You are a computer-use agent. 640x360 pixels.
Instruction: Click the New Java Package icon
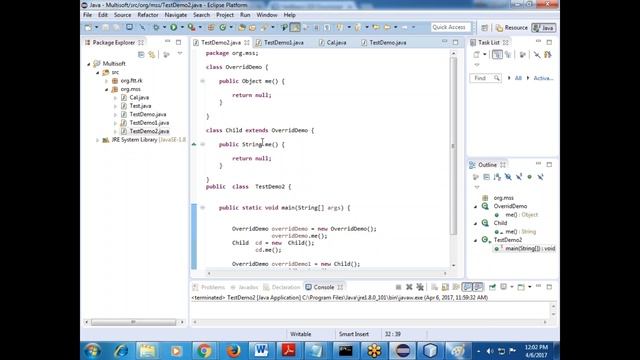[211, 27]
